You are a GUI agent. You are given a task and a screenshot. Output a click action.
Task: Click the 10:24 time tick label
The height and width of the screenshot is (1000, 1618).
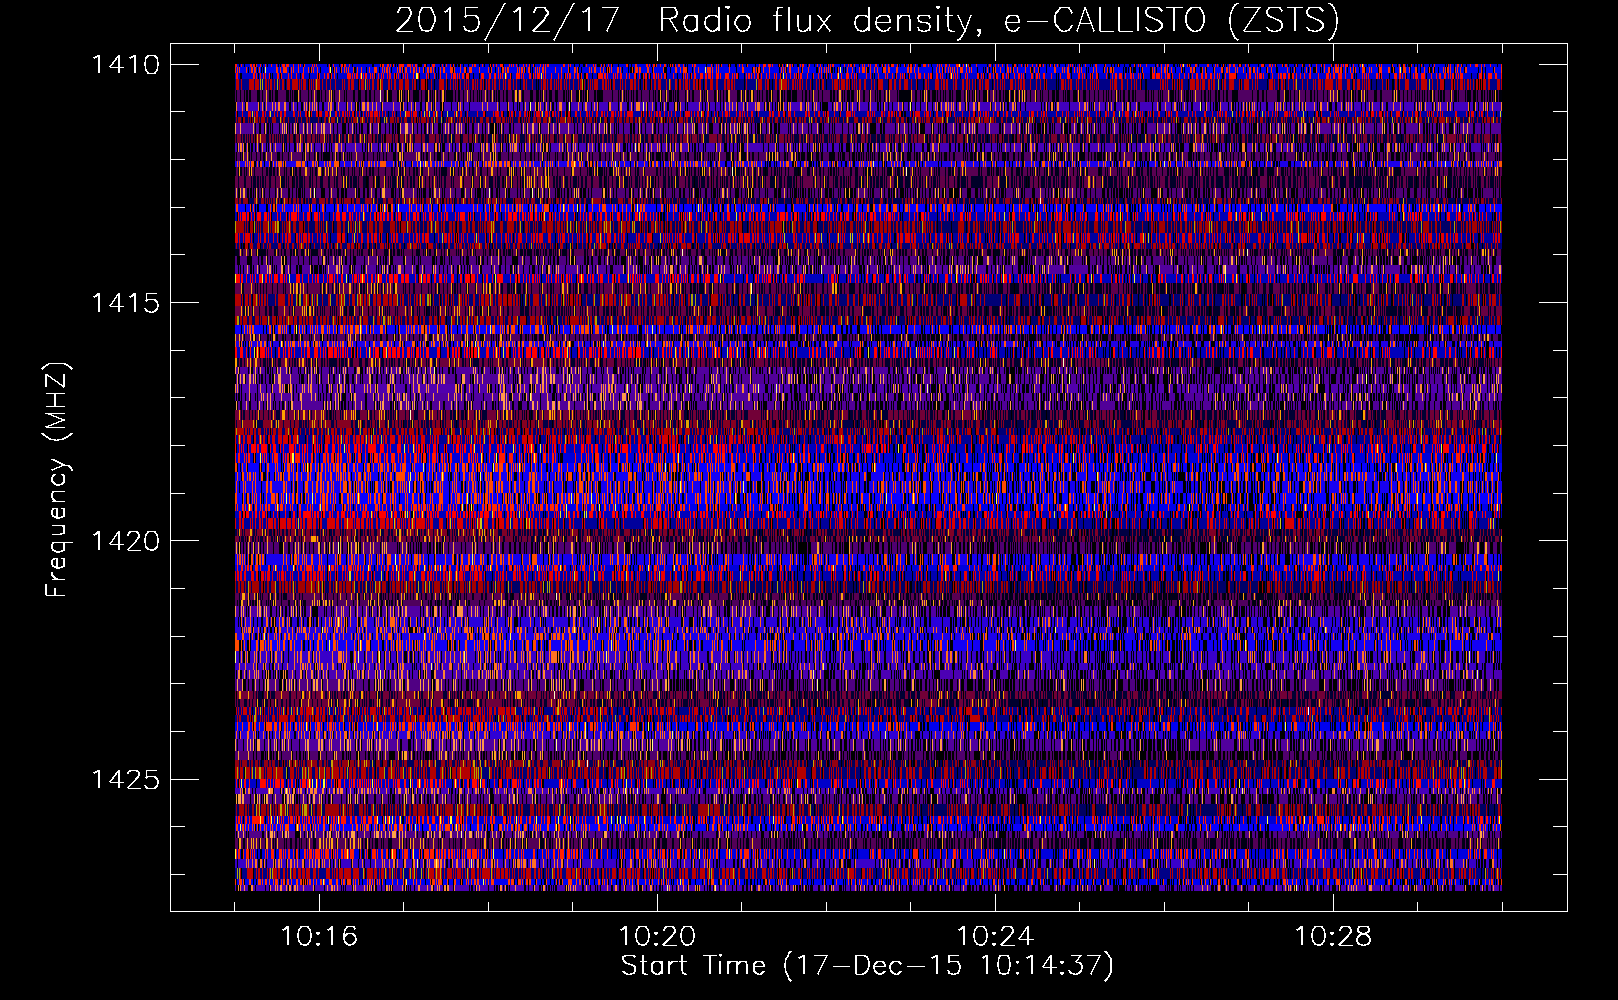(995, 937)
